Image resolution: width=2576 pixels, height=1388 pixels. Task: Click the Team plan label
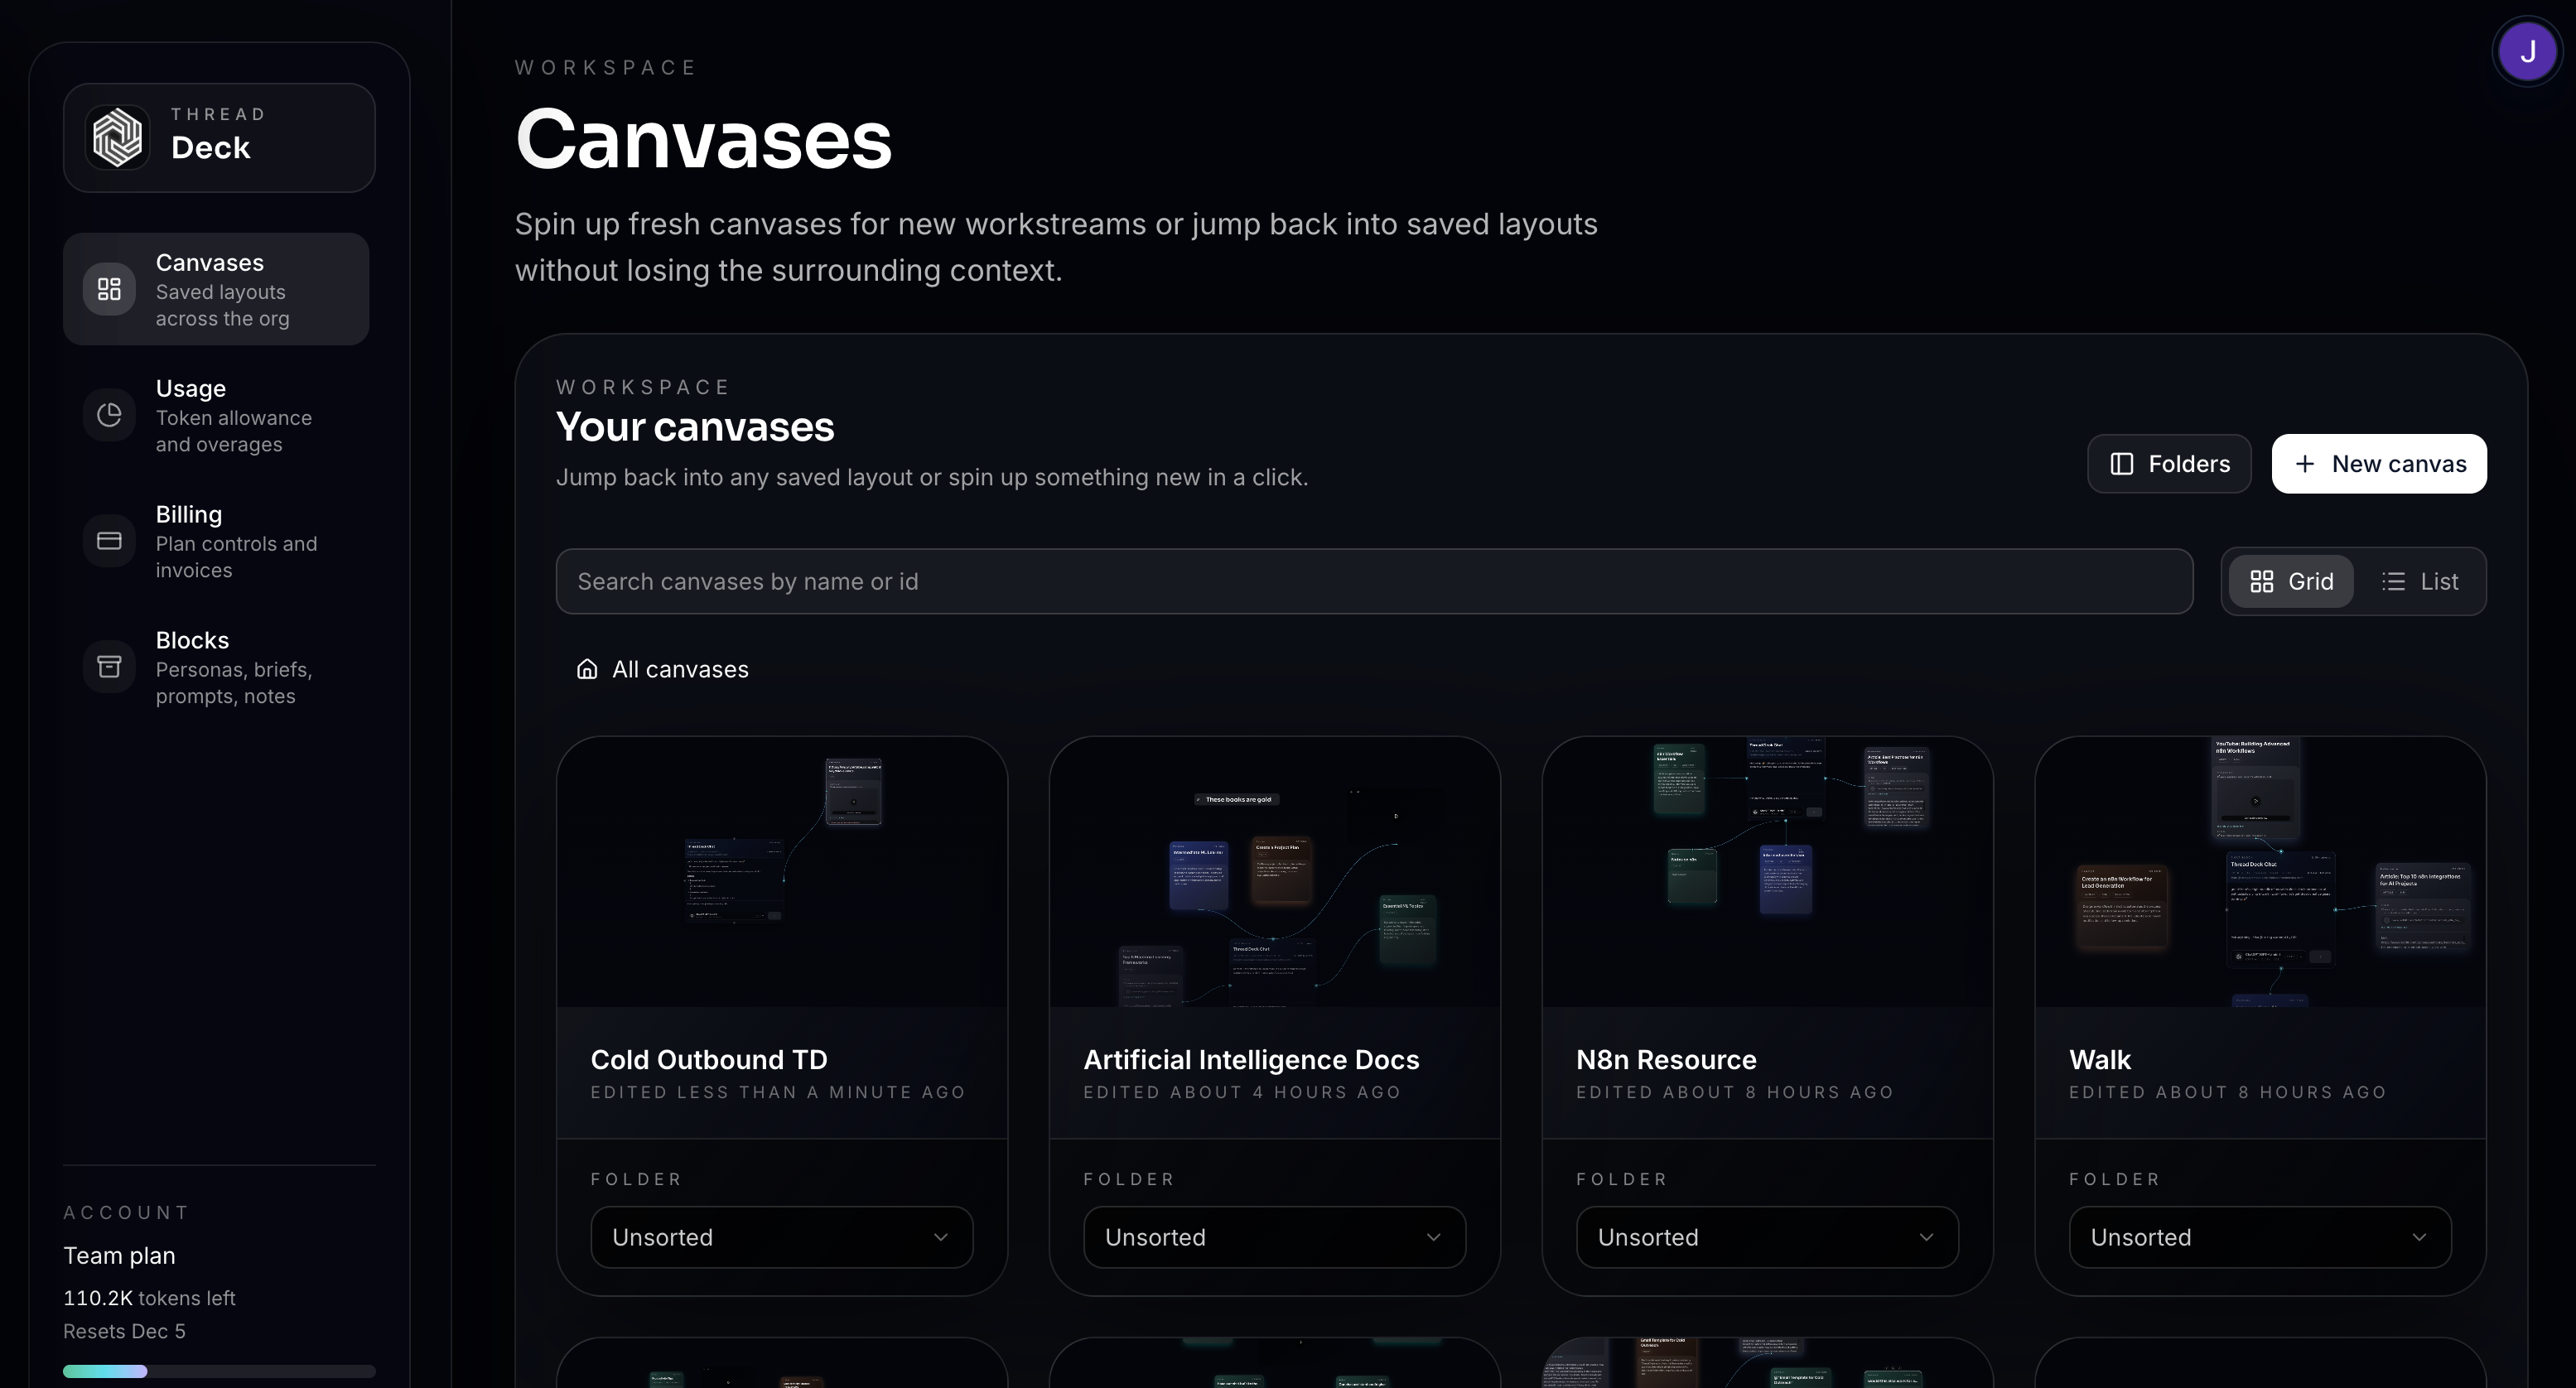point(119,1255)
